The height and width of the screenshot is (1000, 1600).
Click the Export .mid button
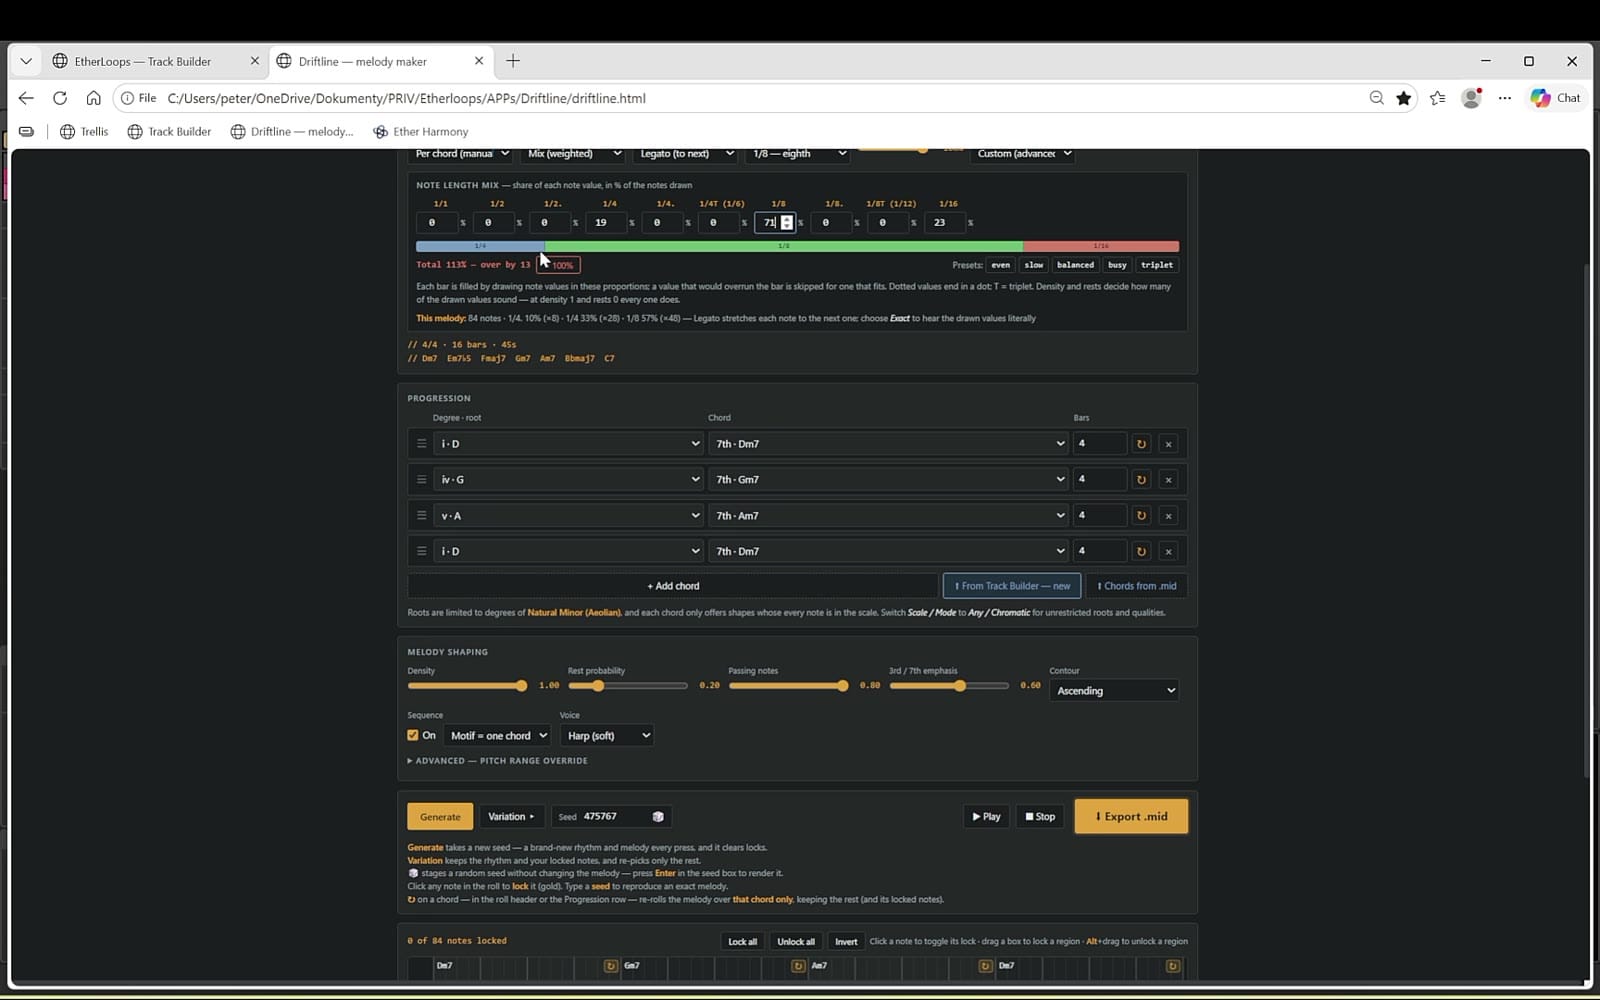coord(1131,817)
